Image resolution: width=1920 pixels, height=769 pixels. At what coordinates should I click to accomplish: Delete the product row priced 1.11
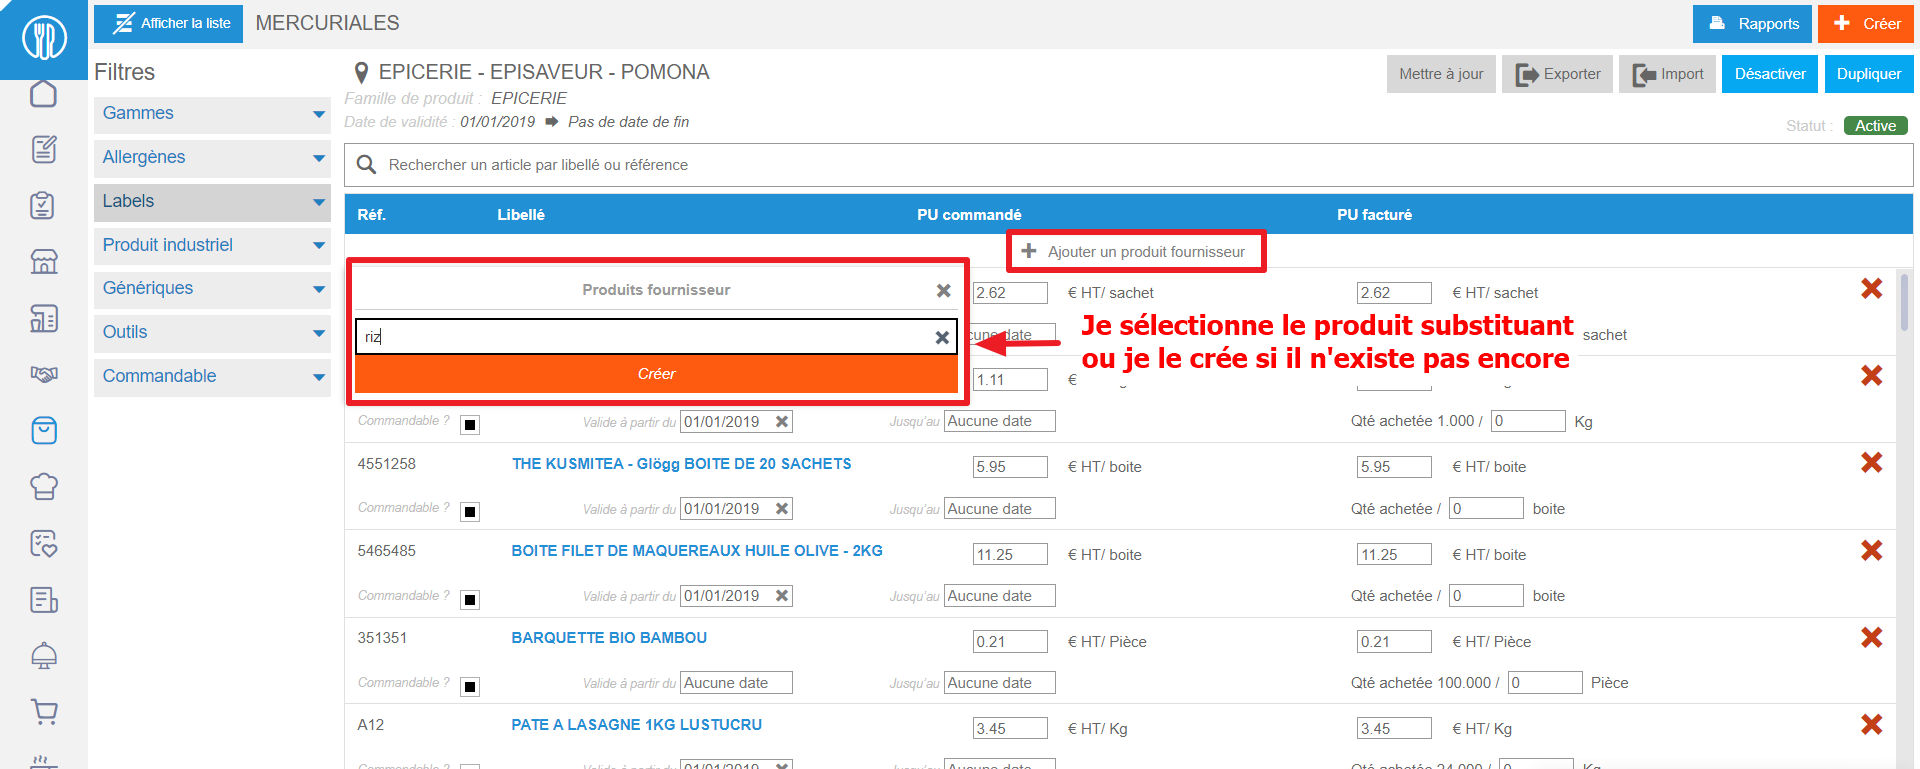[1871, 376]
